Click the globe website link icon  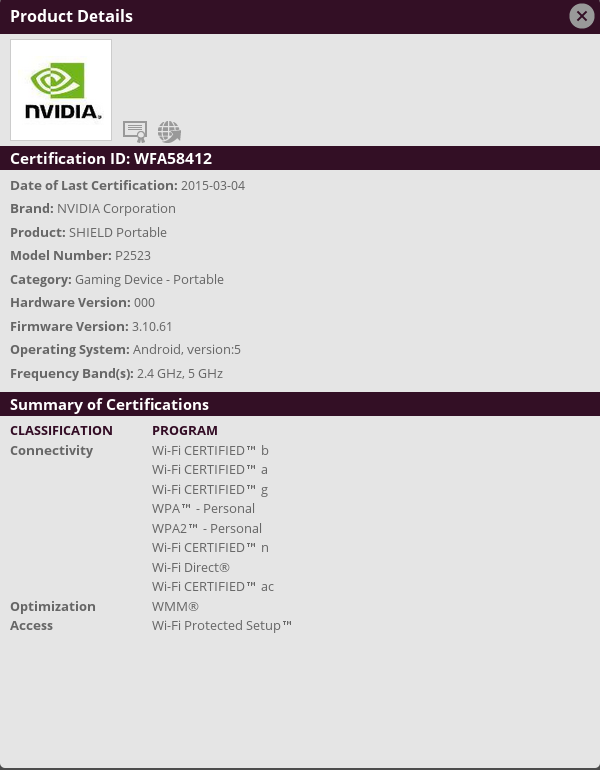(x=169, y=131)
